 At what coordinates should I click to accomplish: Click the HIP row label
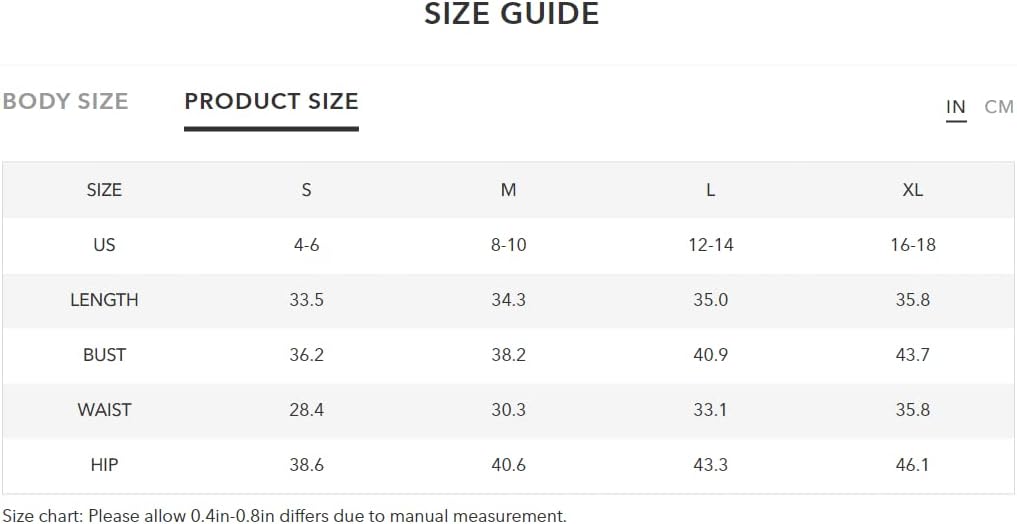(x=104, y=465)
